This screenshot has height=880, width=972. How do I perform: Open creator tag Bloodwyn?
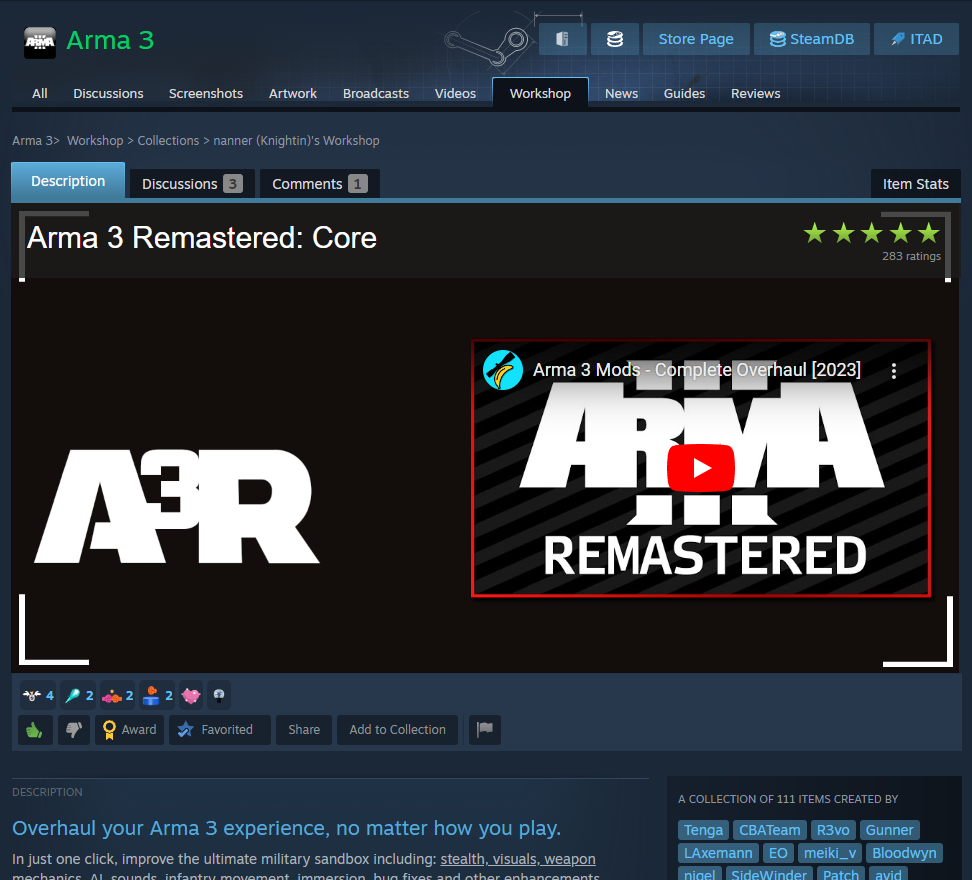click(x=904, y=853)
